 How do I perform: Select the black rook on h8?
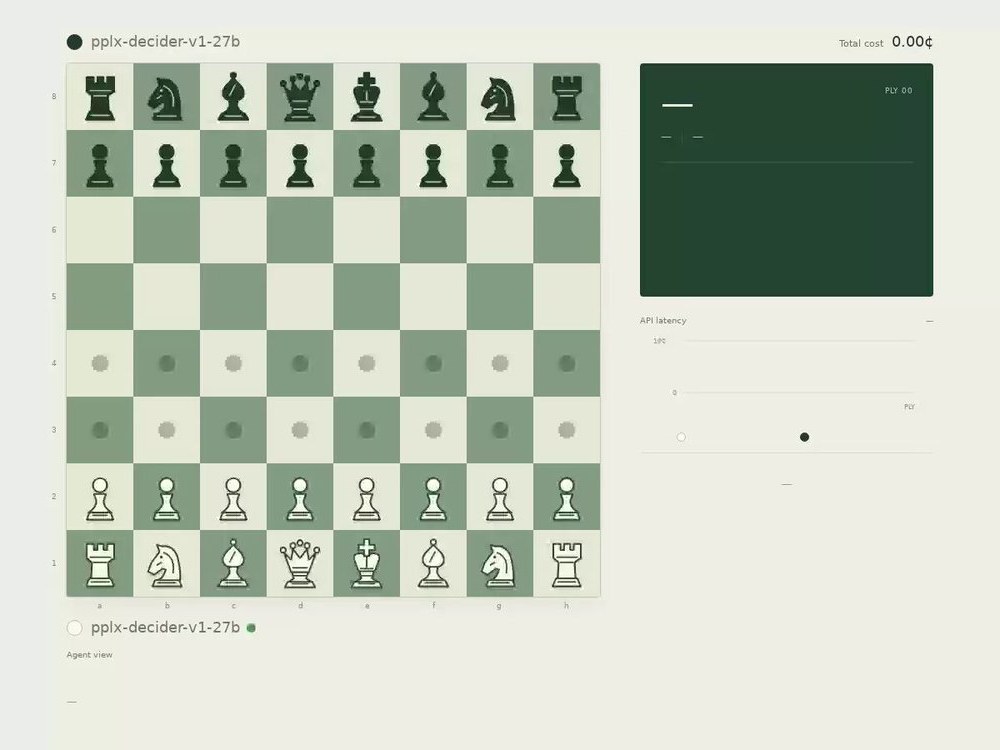(566, 98)
